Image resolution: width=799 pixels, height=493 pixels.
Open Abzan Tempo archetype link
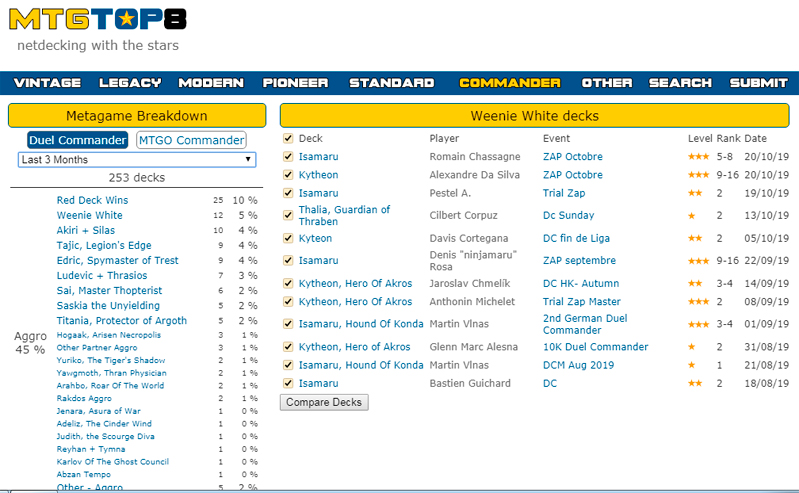(x=84, y=474)
